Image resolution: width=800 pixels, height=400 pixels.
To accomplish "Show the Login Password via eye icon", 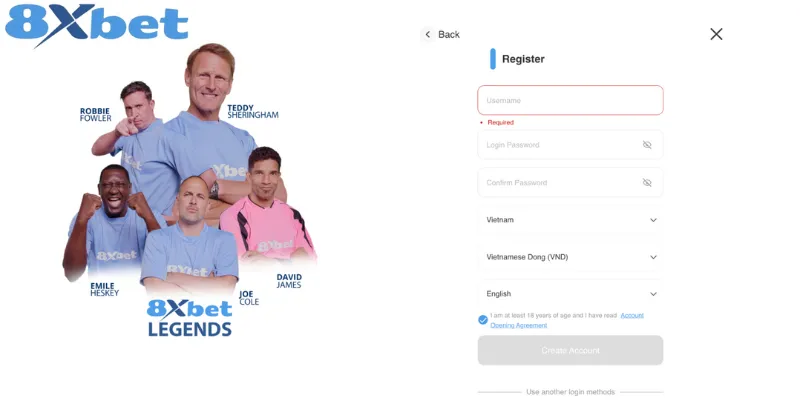I will coord(647,145).
